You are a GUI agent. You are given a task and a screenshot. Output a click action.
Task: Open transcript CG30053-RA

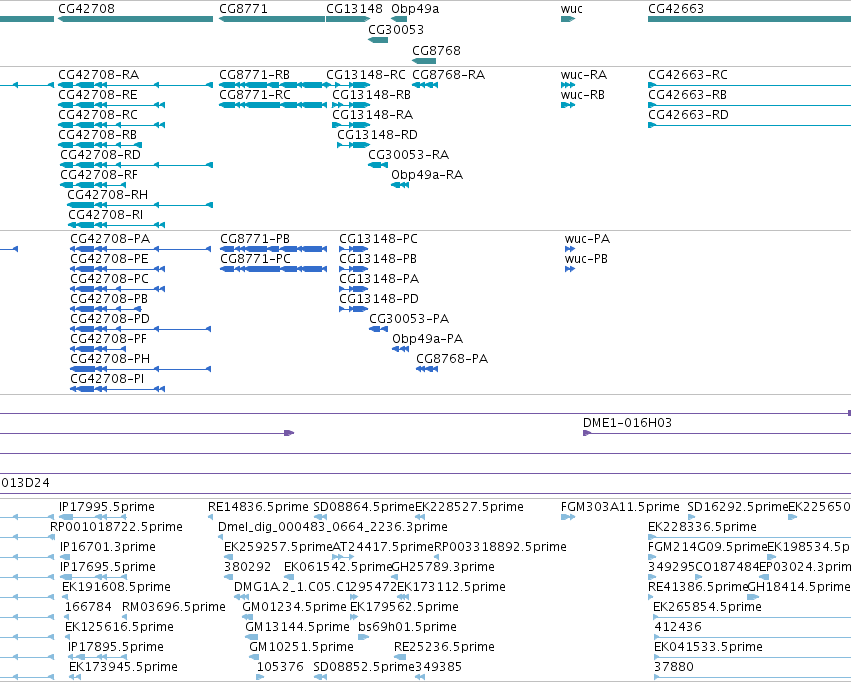coord(409,155)
